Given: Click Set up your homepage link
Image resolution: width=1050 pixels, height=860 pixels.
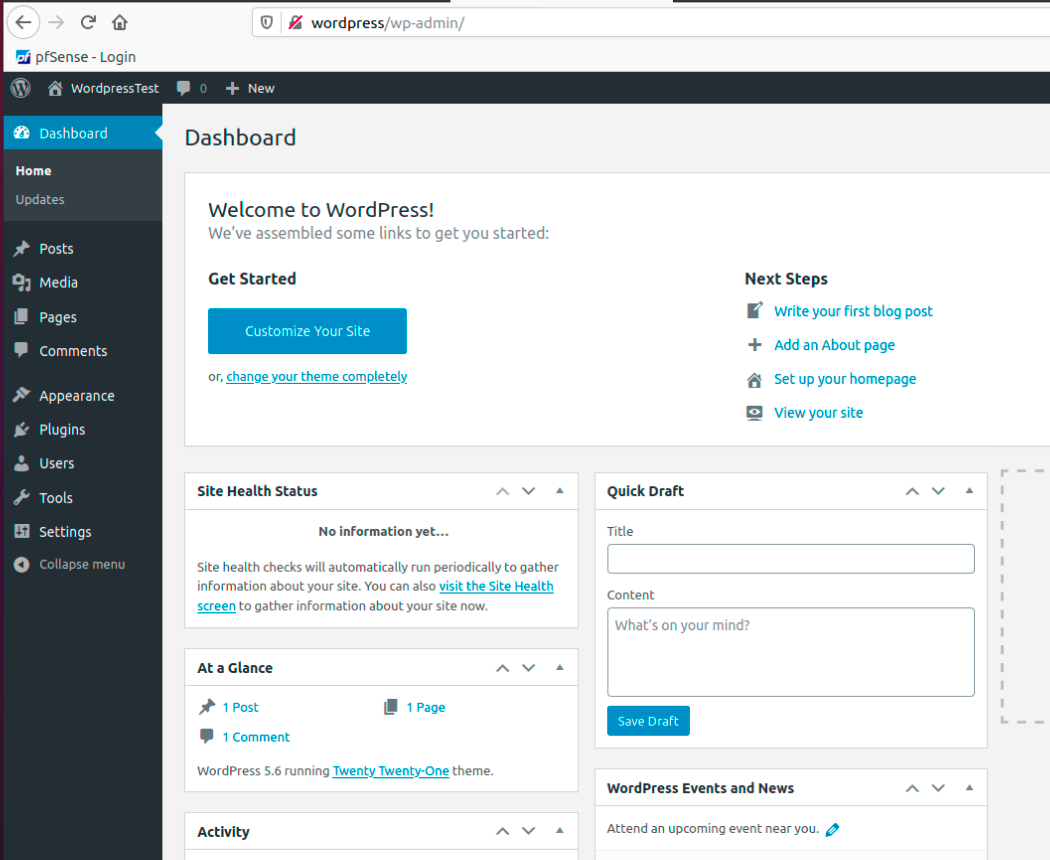Looking at the screenshot, I should pyautogui.click(x=845, y=379).
